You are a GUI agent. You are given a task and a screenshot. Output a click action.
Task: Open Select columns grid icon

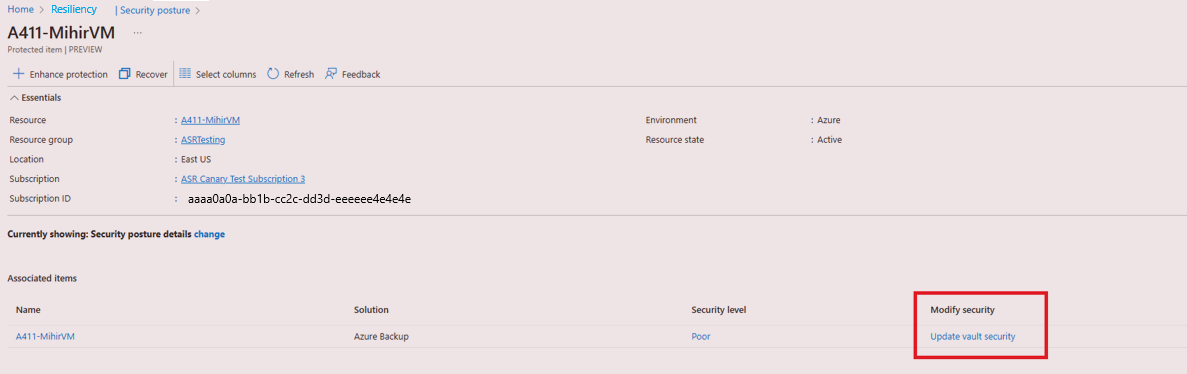click(x=185, y=74)
